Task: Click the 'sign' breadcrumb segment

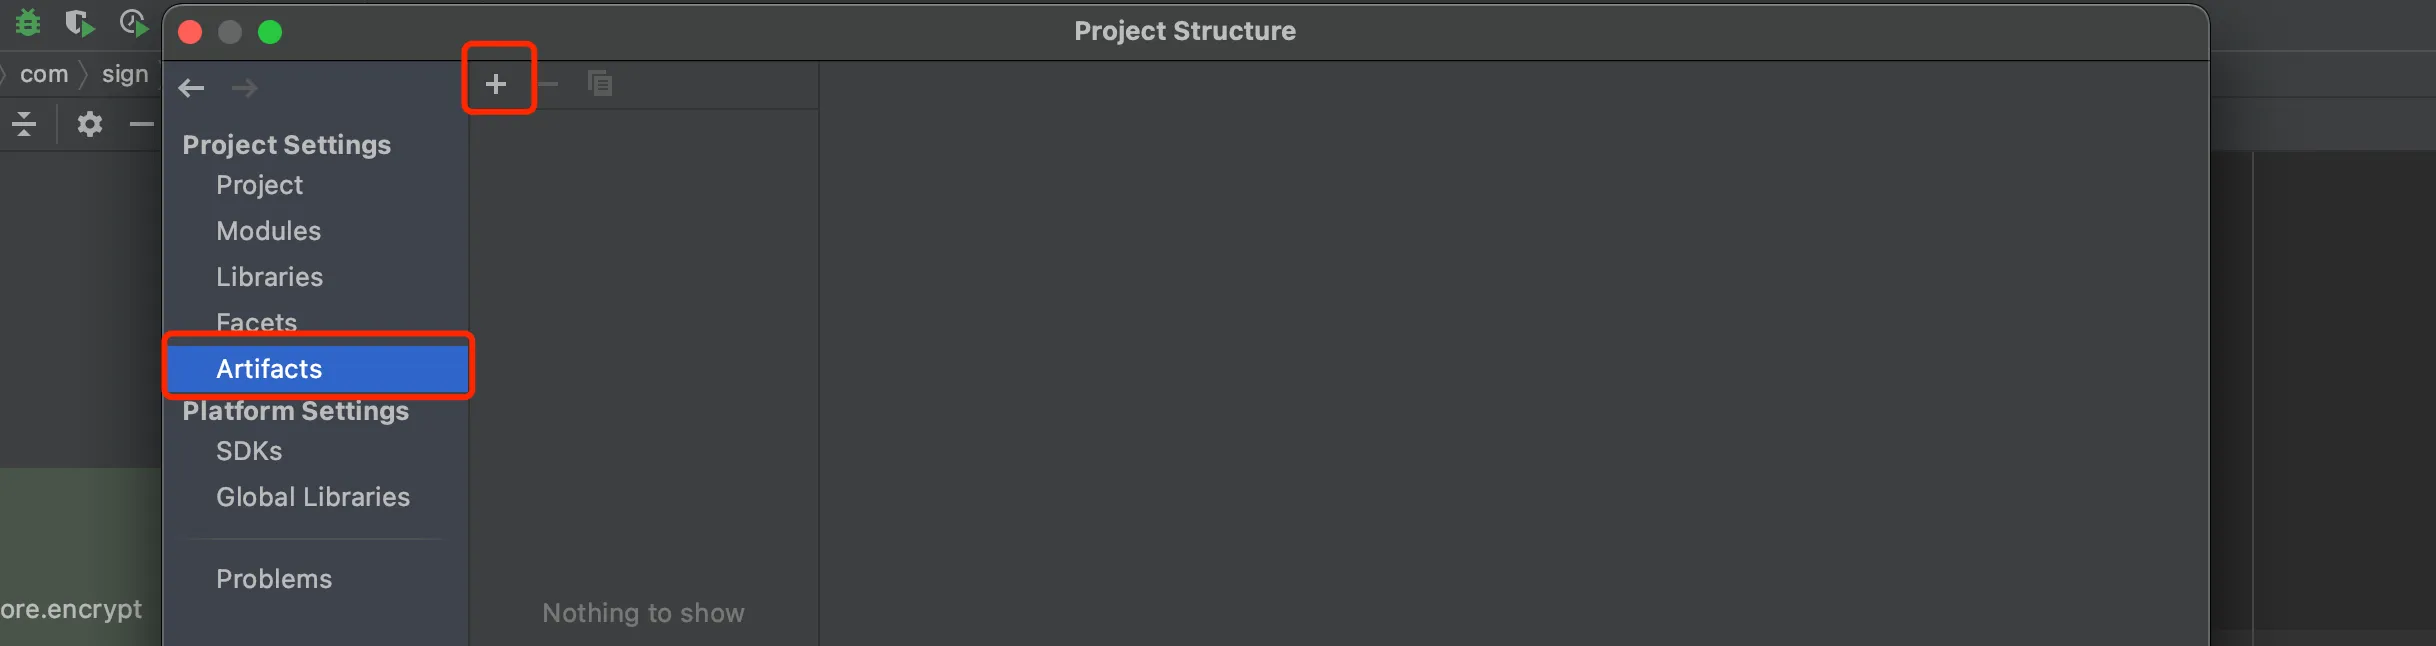Action: coord(125,74)
